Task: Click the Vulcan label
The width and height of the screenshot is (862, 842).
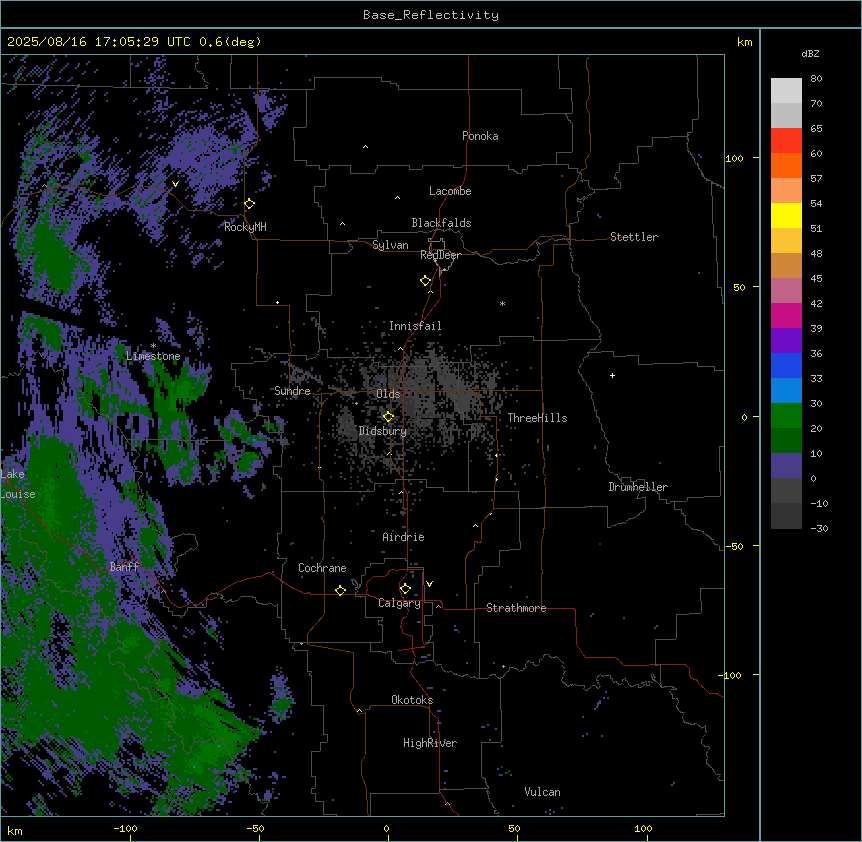Action: pos(543,792)
